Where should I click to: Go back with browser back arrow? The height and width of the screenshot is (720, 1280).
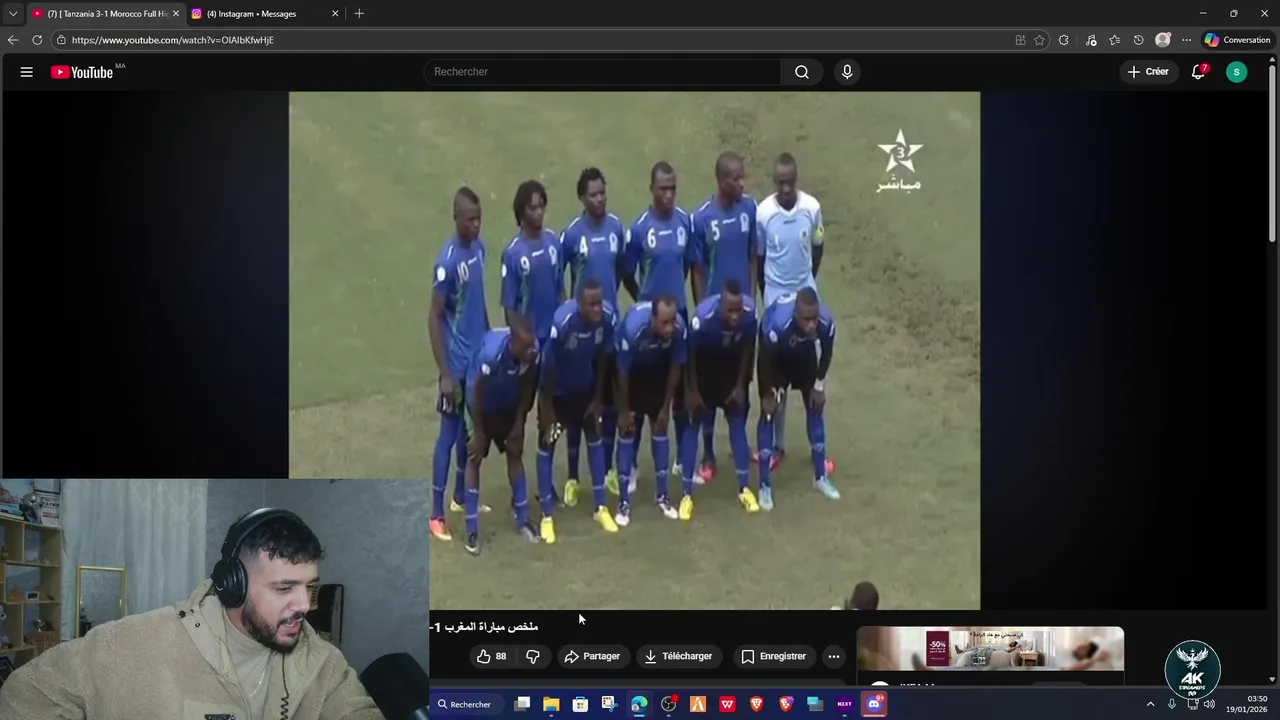click(13, 40)
